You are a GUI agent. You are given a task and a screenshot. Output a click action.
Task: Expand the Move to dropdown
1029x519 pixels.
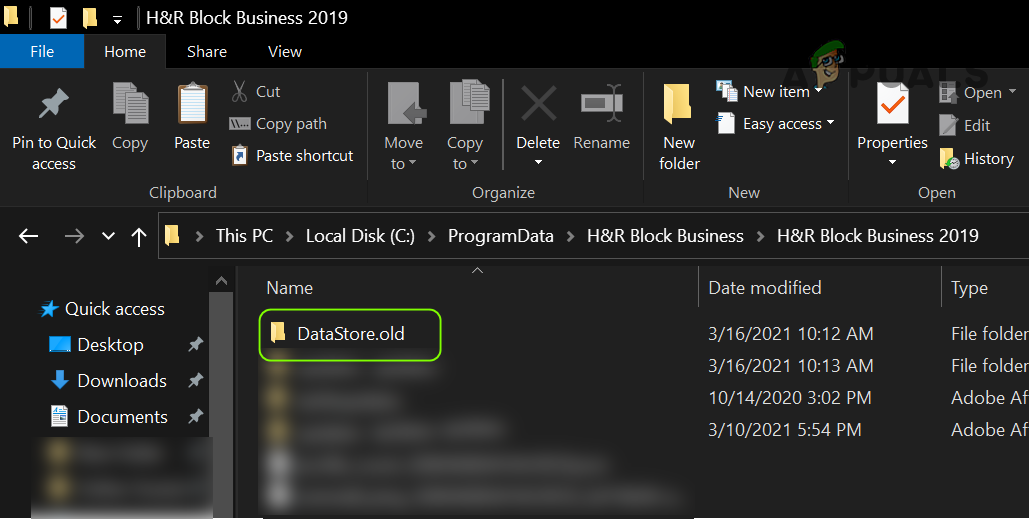tap(404, 164)
